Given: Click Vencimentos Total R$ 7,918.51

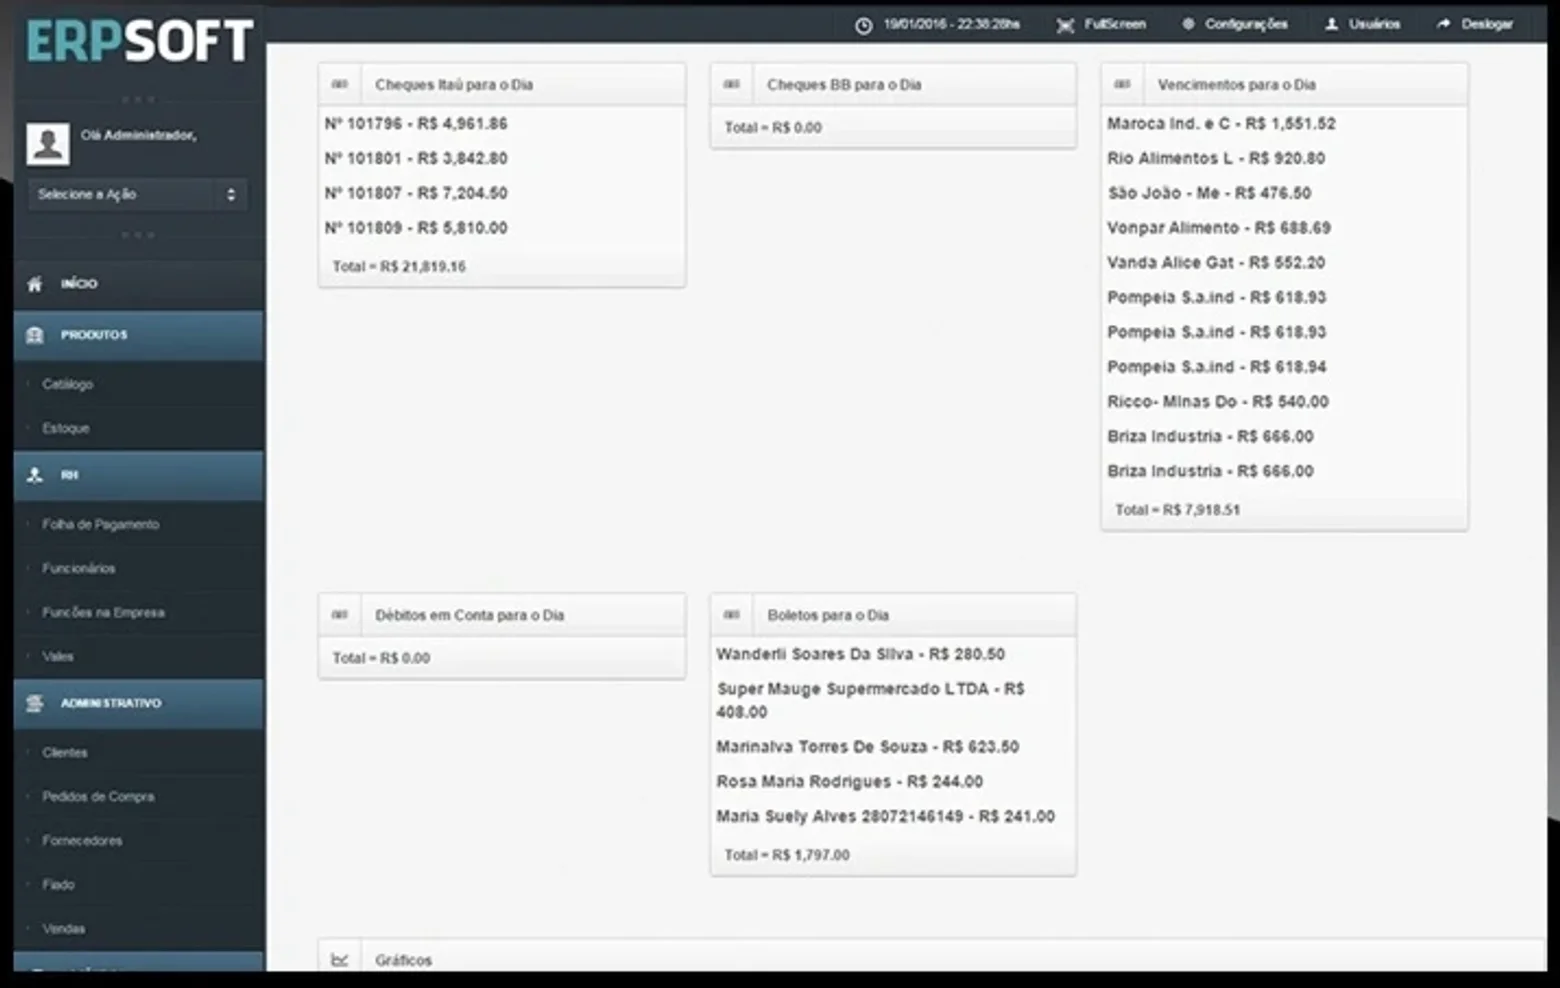Looking at the screenshot, I should (x=1178, y=510).
